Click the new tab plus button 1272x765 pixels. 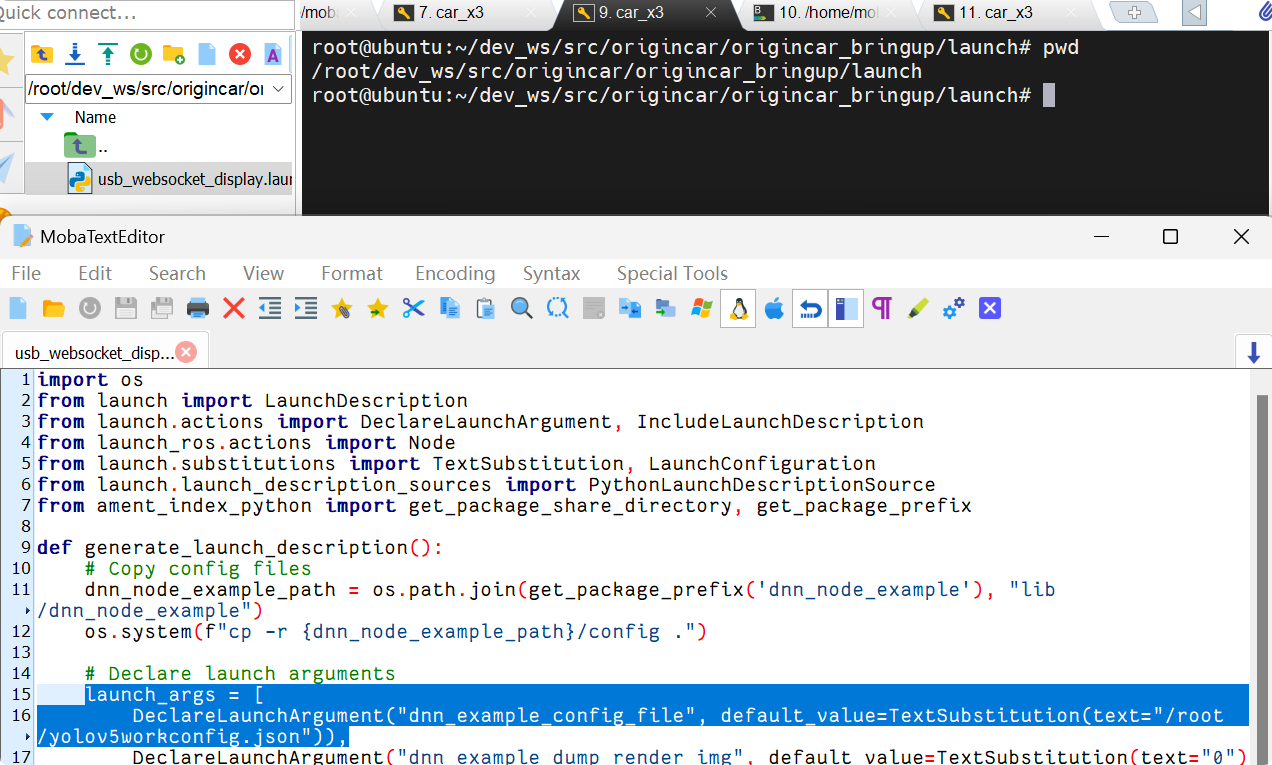[1134, 13]
